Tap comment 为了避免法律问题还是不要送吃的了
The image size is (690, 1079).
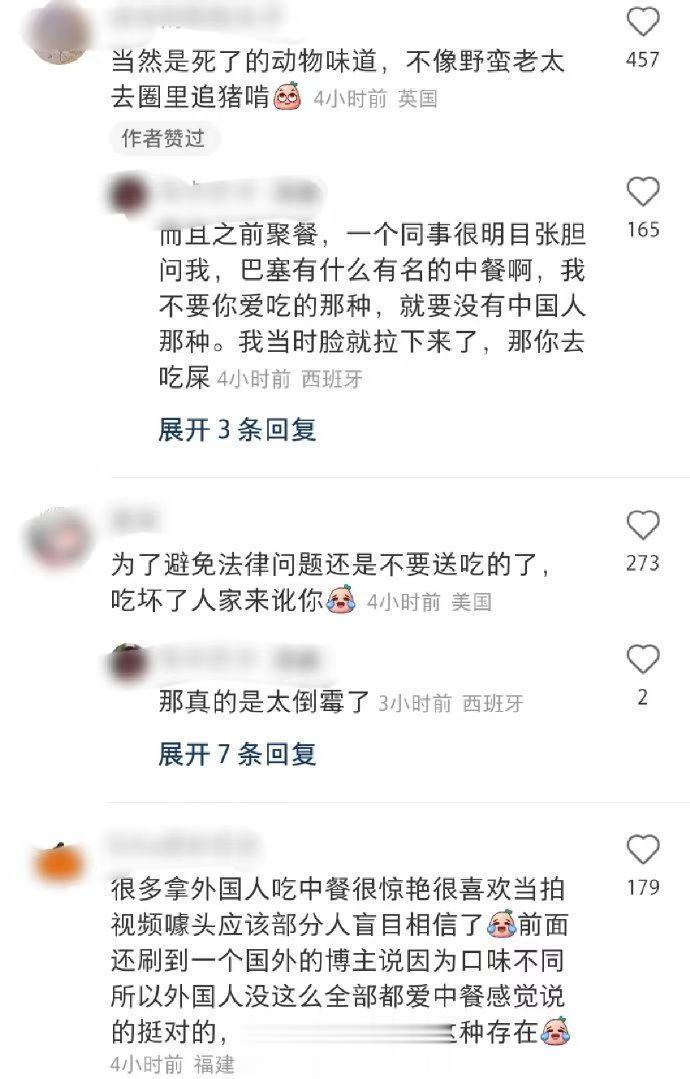tap(330, 583)
